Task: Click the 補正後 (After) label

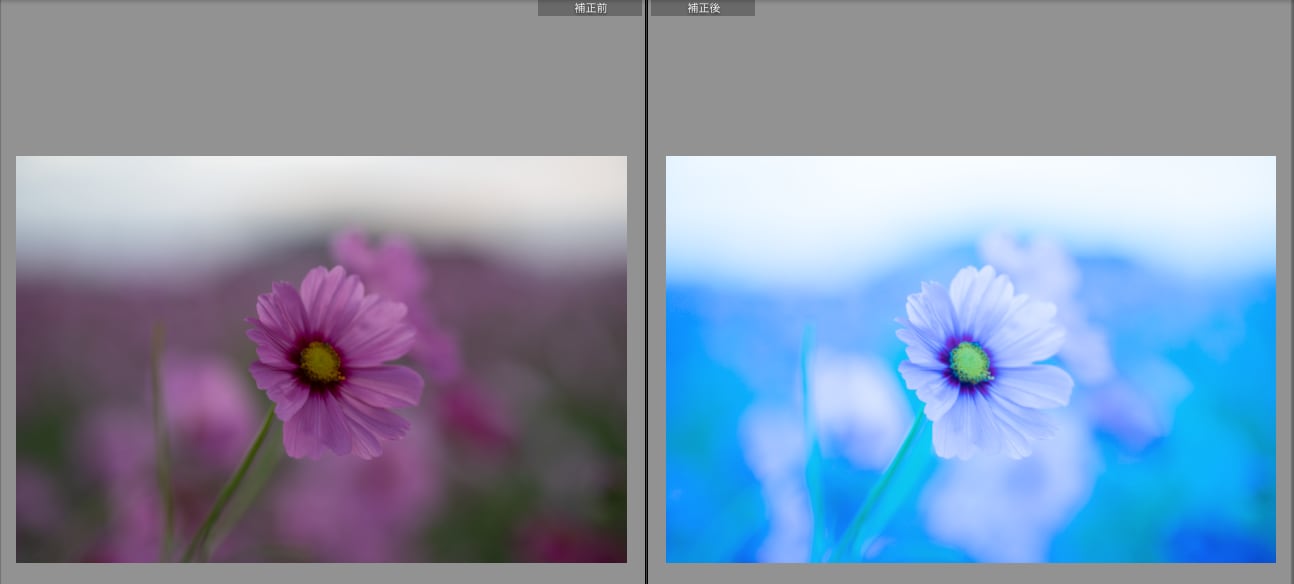Action: (x=703, y=8)
